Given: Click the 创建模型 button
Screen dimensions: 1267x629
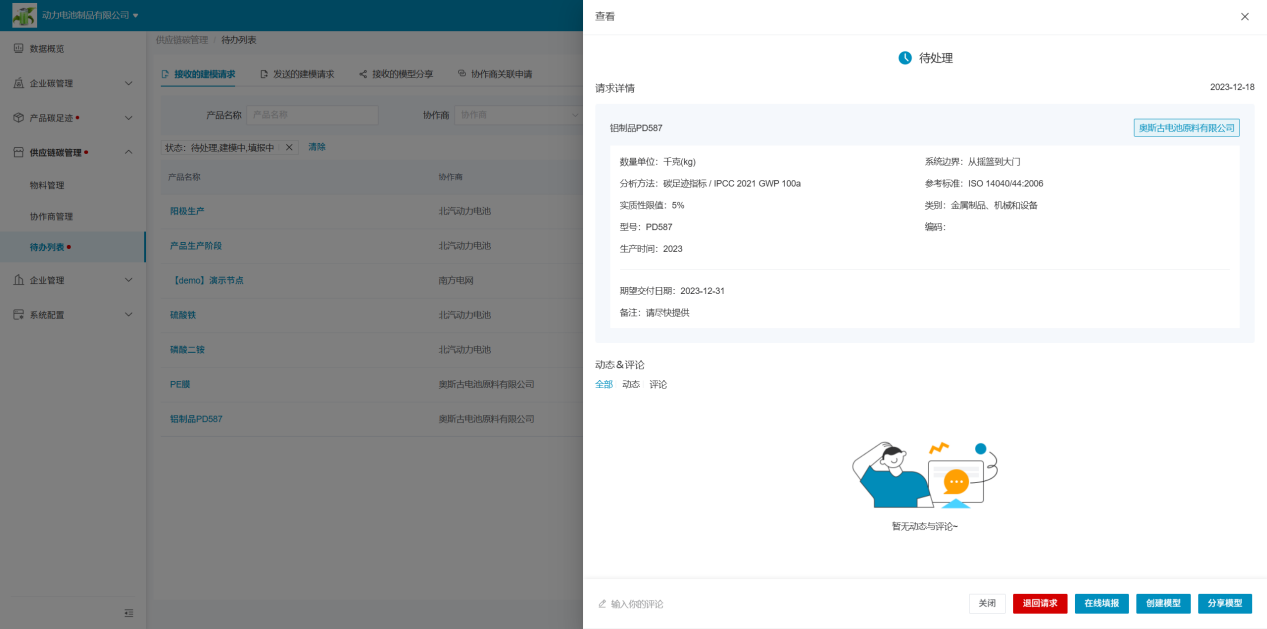Looking at the screenshot, I should (x=1163, y=603).
